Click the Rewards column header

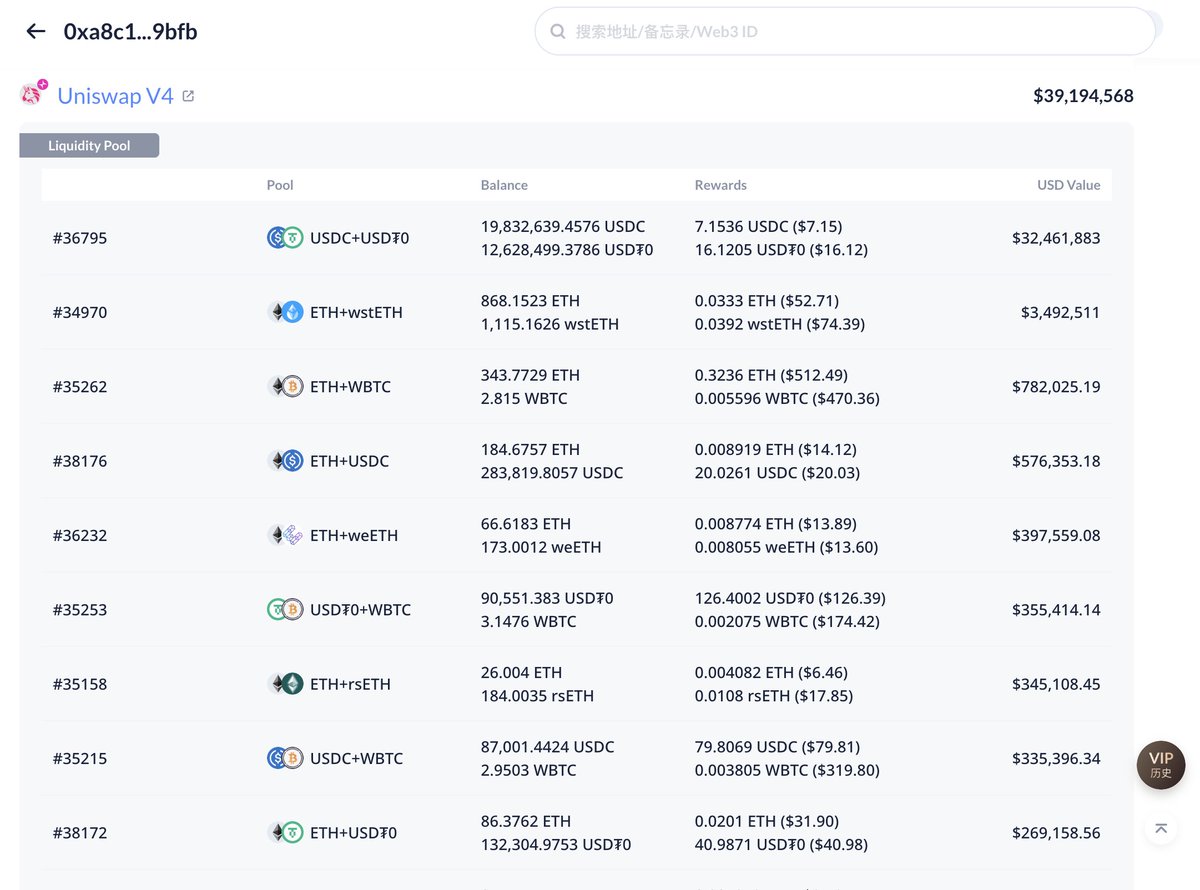pos(721,185)
